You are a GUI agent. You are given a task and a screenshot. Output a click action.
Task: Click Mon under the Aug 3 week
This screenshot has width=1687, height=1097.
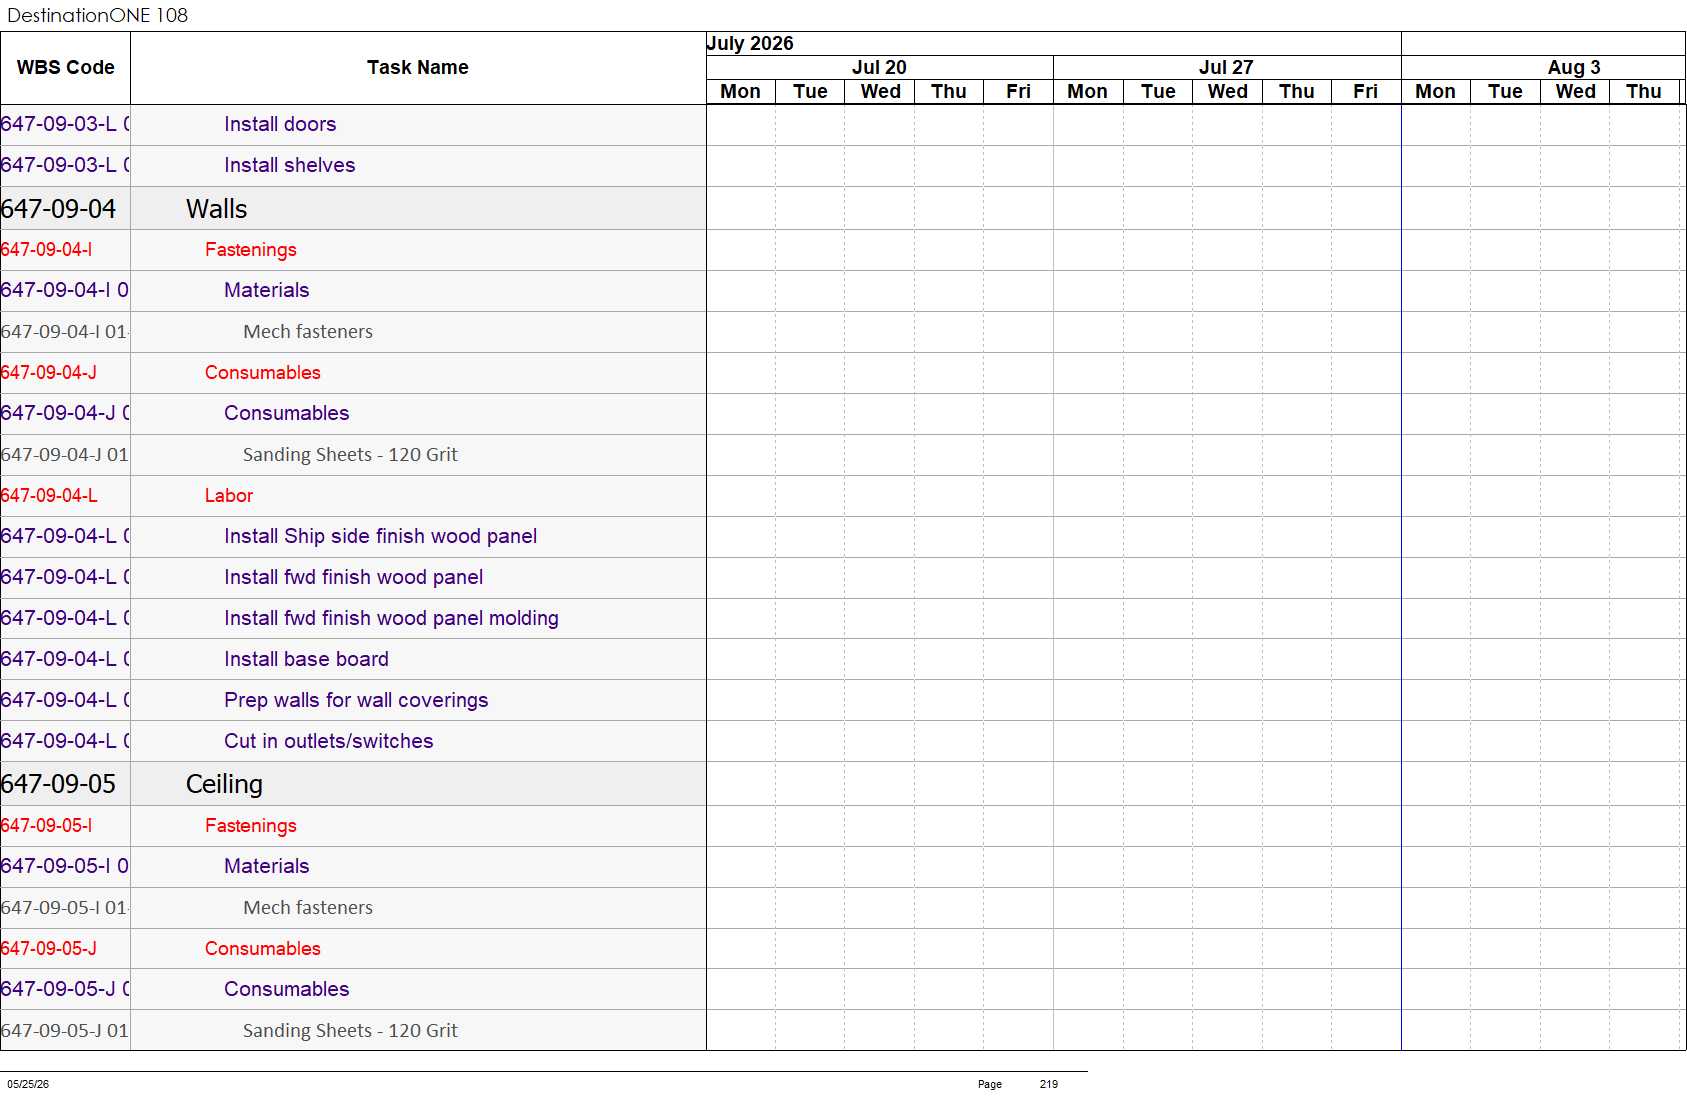coord(1435,91)
